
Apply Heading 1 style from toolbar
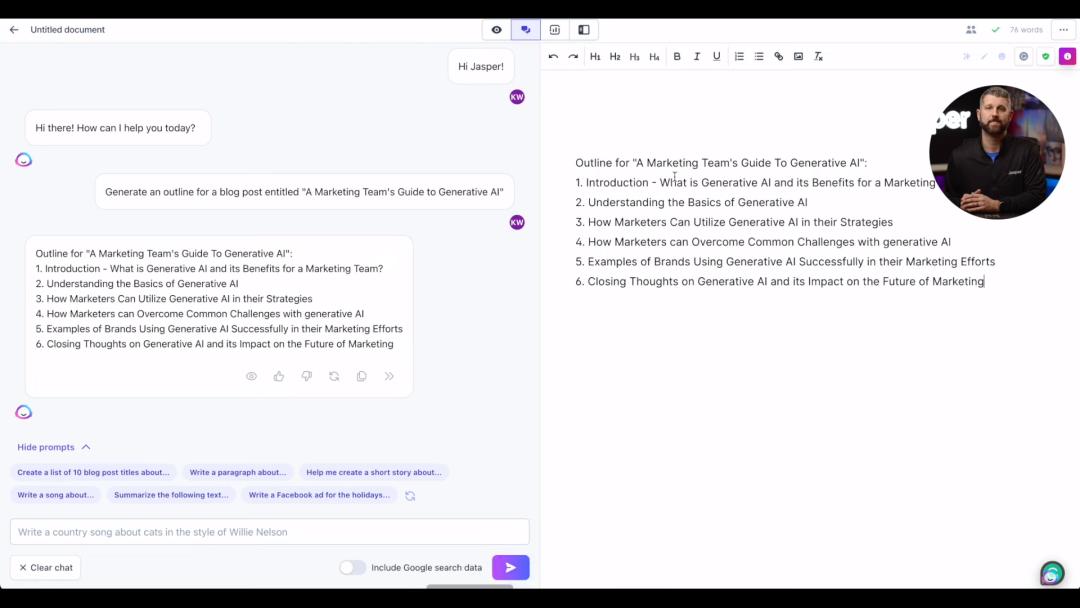[x=595, y=57]
